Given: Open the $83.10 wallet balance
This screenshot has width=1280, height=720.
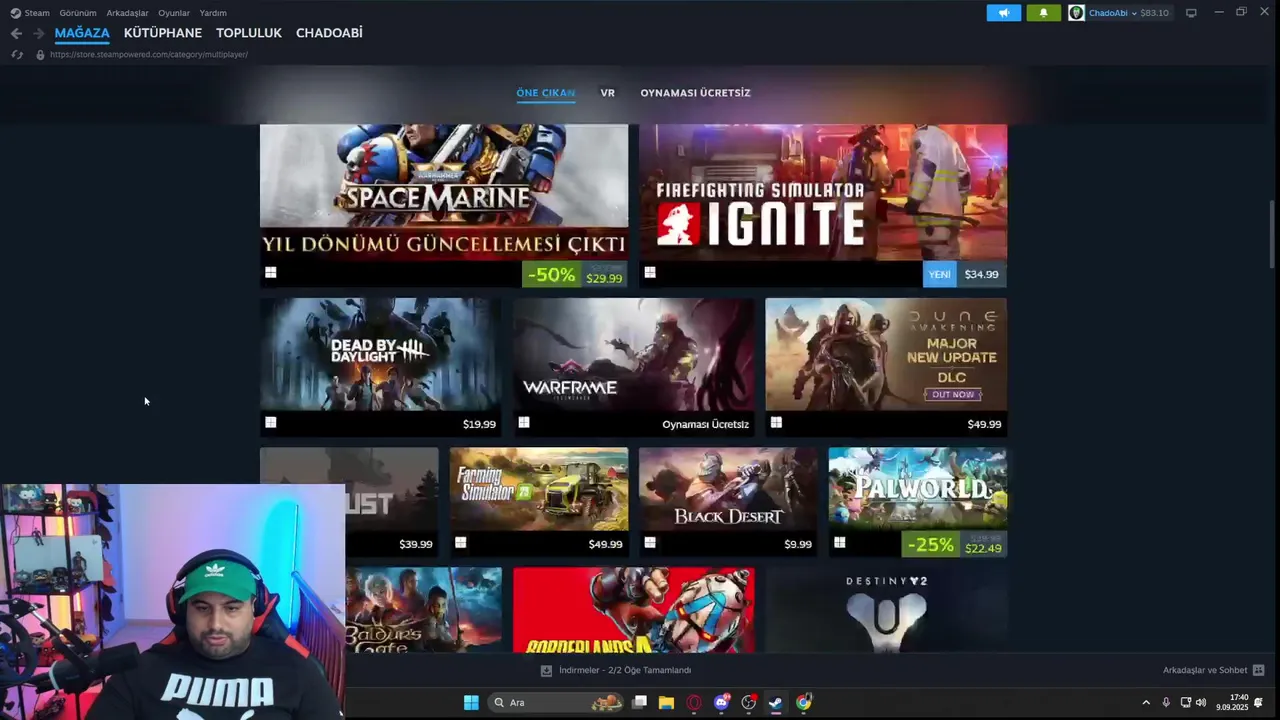Looking at the screenshot, I should tap(1155, 13).
